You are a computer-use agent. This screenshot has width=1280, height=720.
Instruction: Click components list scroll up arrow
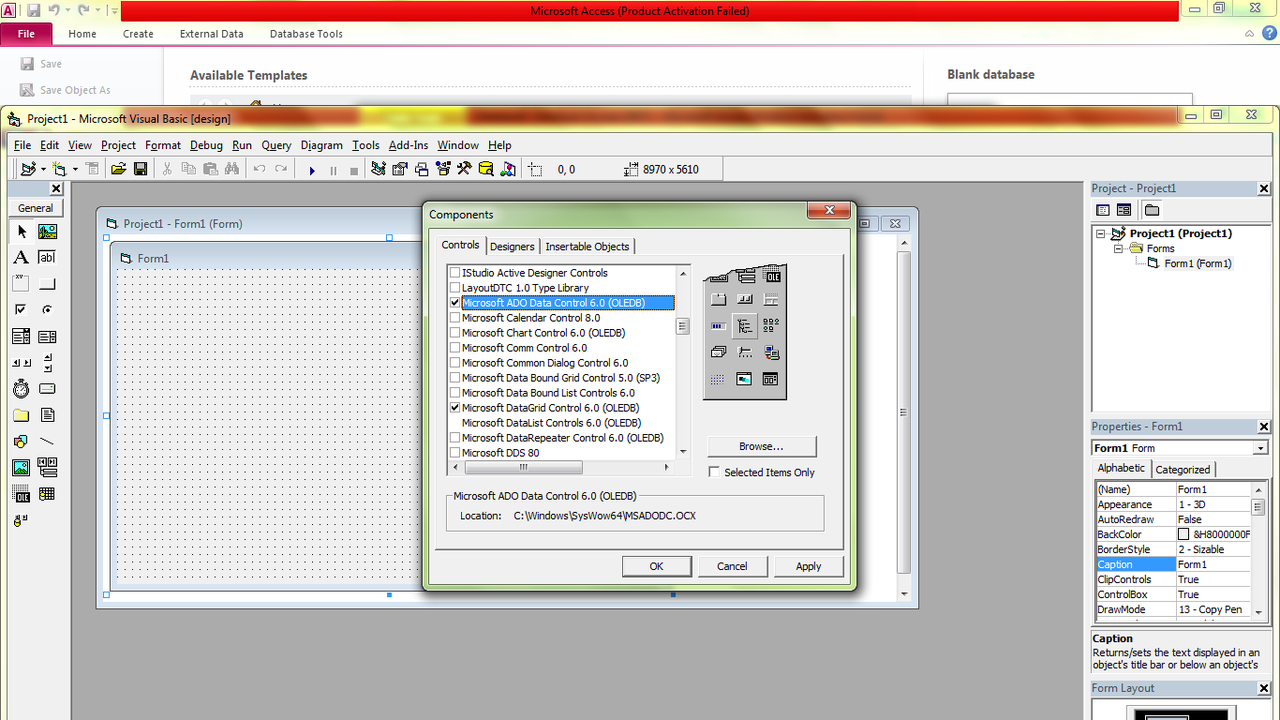[x=683, y=273]
